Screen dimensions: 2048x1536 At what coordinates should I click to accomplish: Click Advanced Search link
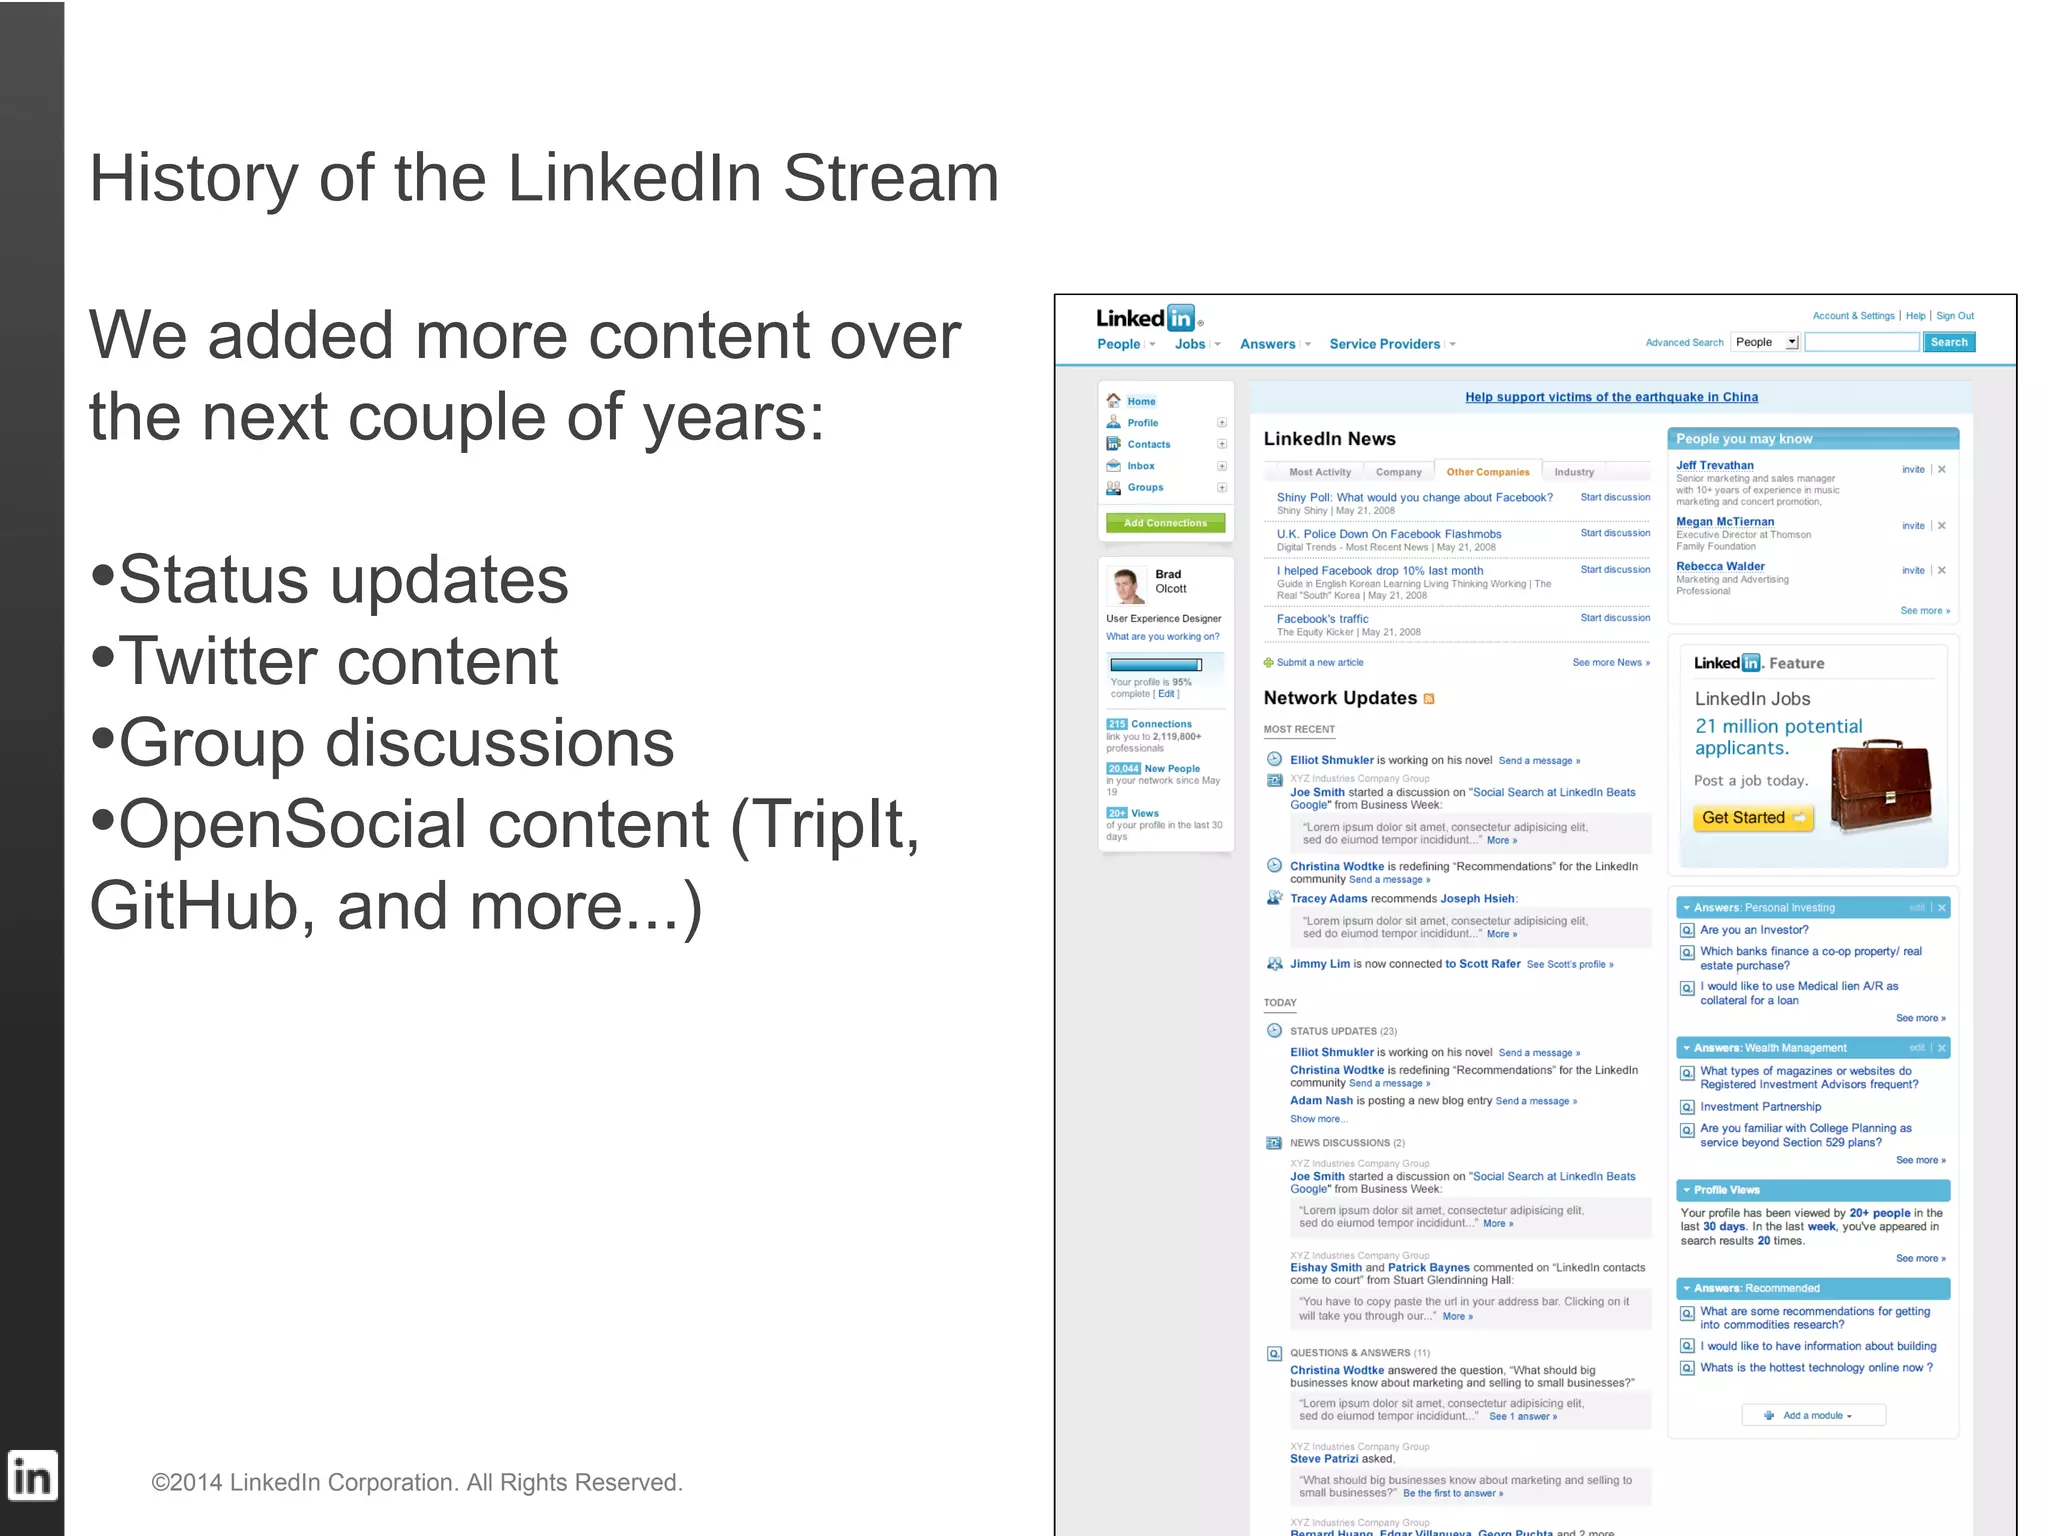pyautogui.click(x=1684, y=343)
